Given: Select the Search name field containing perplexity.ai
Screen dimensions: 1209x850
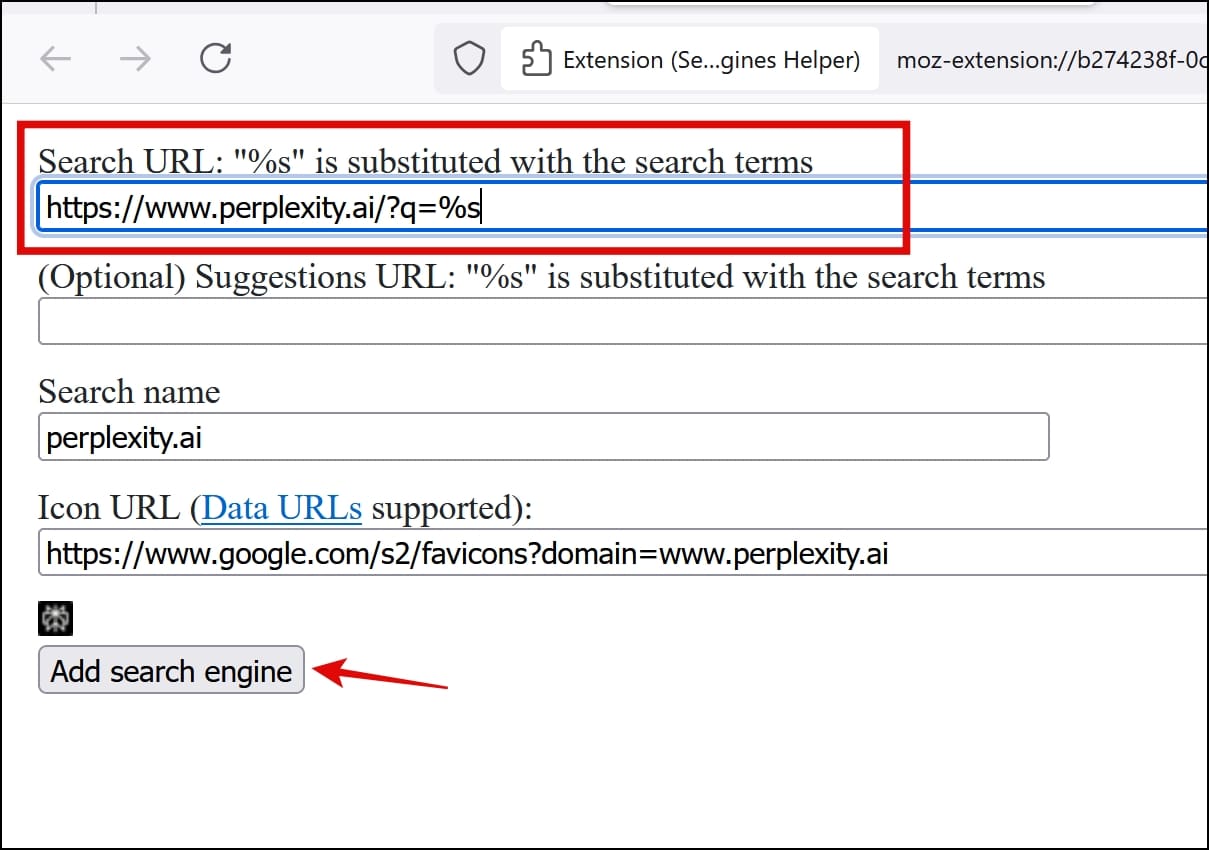Looking at the screenshot, I should (544, 437).
